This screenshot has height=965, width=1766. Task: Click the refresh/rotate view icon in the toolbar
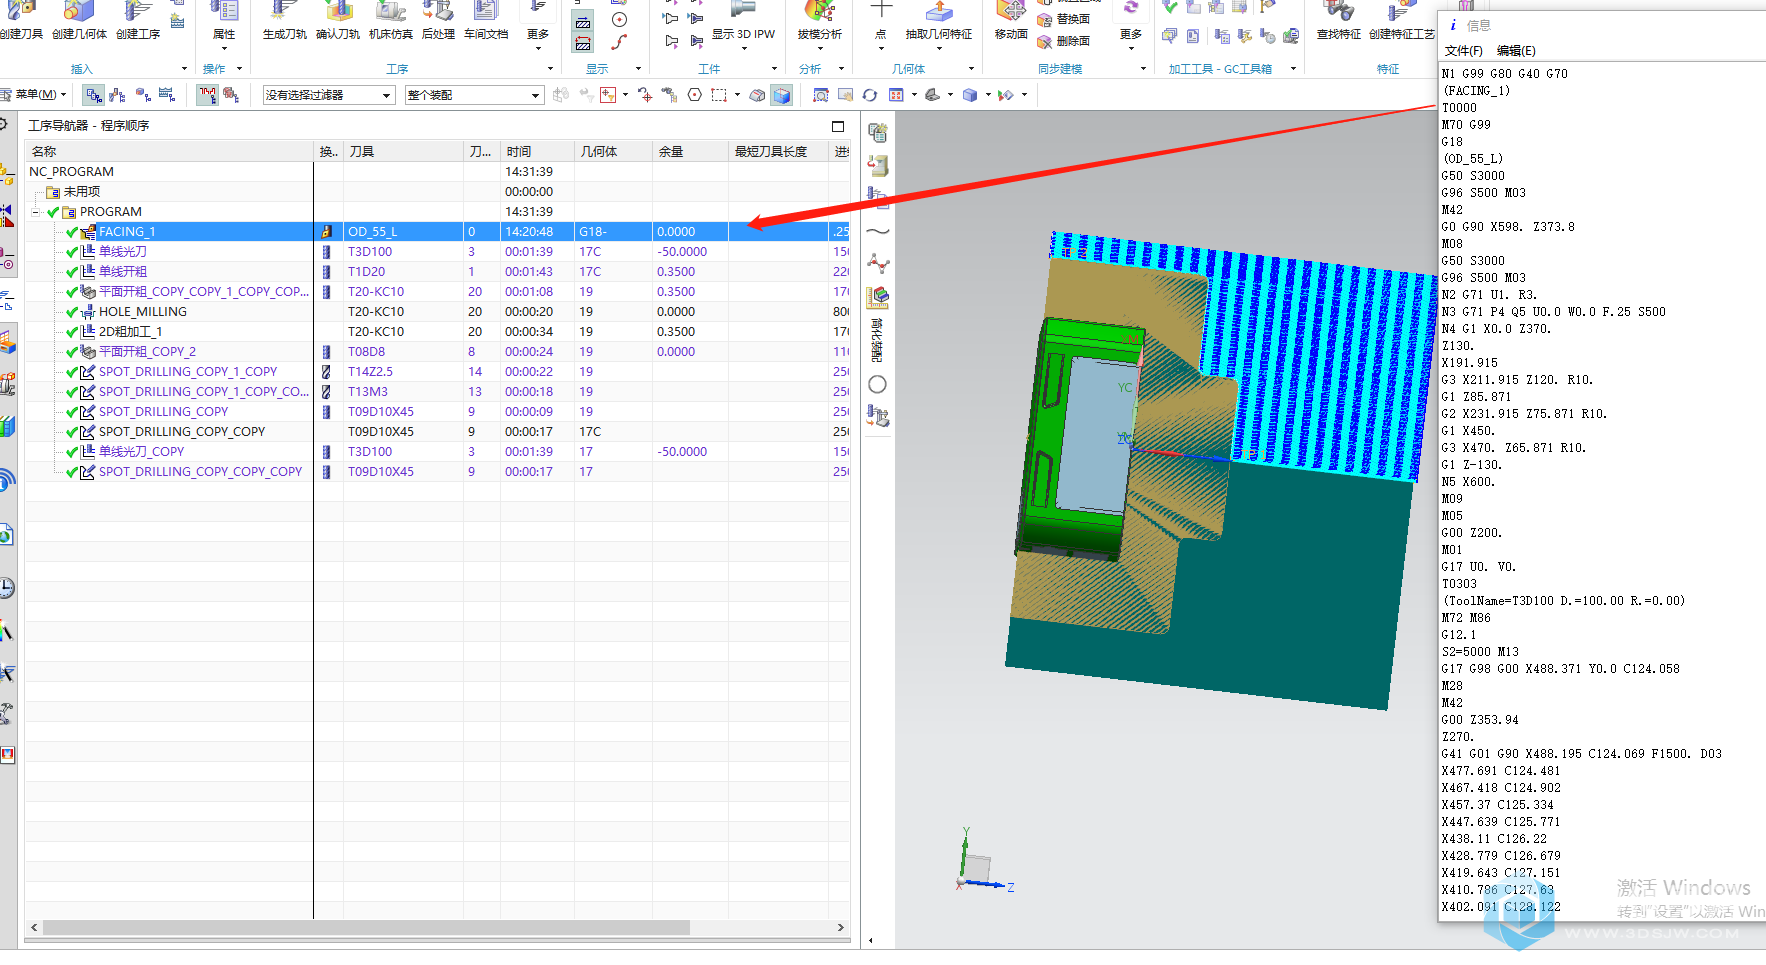[x=870, y=95]
